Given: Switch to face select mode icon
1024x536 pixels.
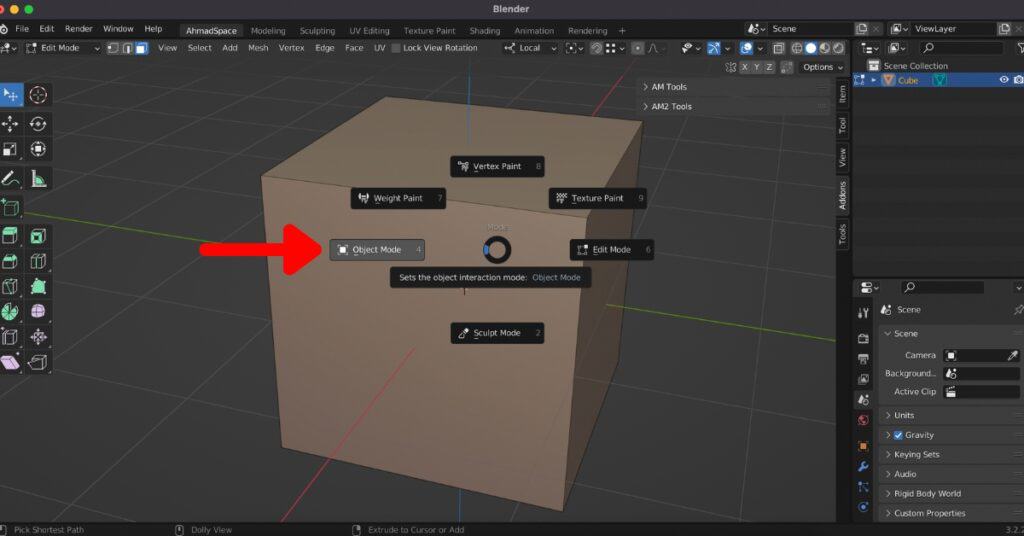Looking at the screenshot, I should click(141, 48).
